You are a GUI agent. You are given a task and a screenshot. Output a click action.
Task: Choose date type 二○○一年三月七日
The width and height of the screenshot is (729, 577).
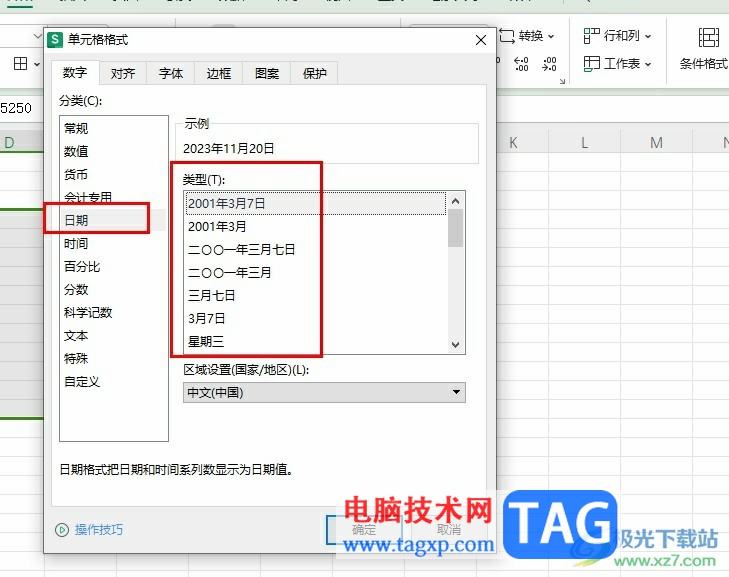tap(316, 250)
